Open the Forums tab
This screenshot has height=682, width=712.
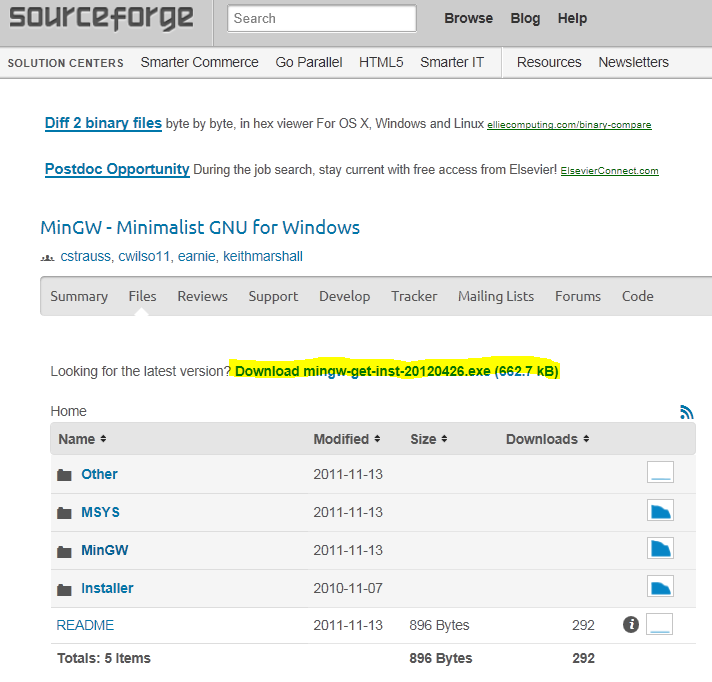point(578,296)
